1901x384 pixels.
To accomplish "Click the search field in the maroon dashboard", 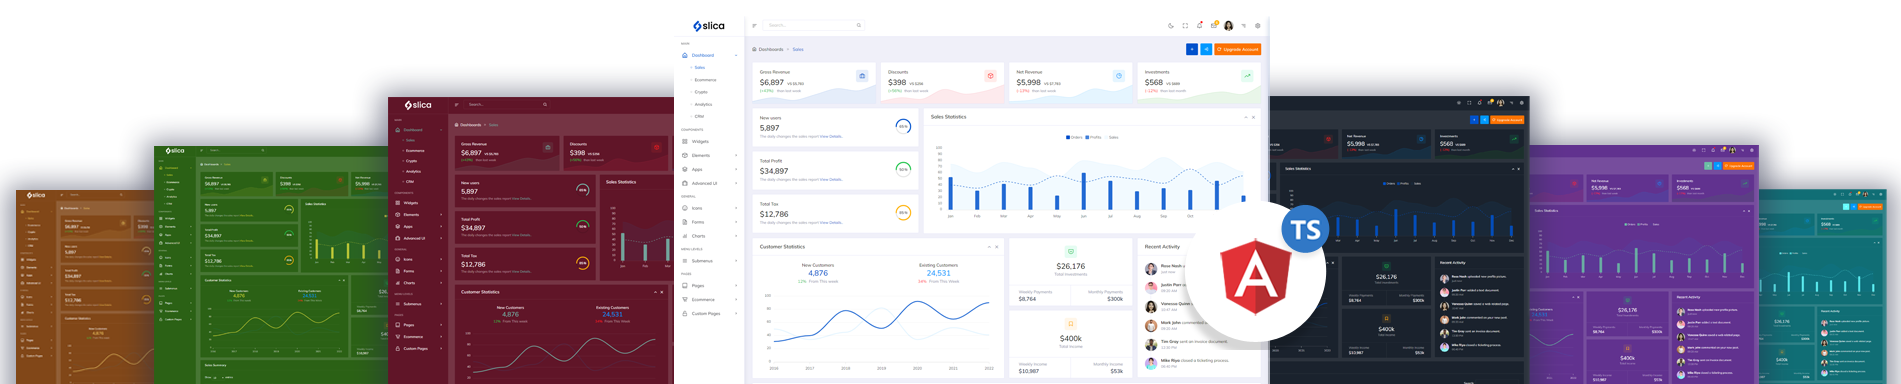I will tap(507, 104).
